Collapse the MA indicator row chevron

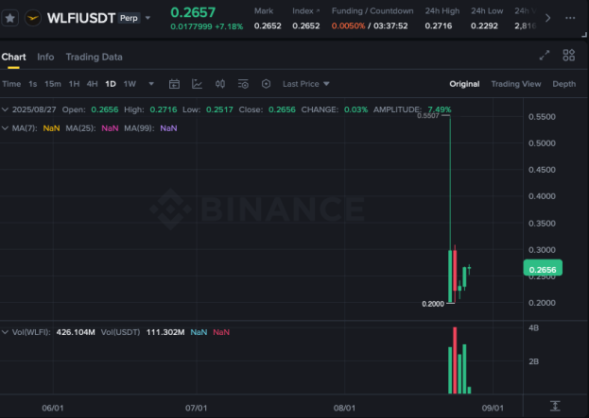coord(5,128)
